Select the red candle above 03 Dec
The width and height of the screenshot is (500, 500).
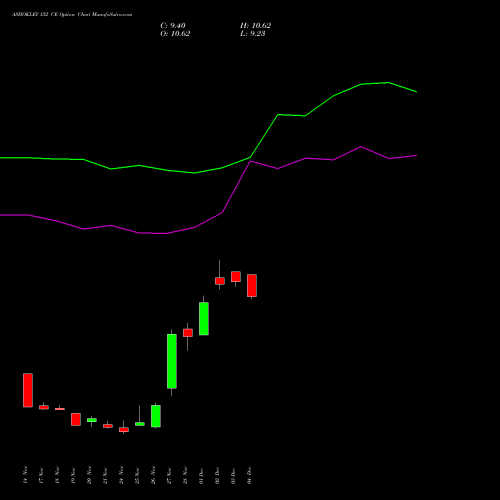coord(236,277)
